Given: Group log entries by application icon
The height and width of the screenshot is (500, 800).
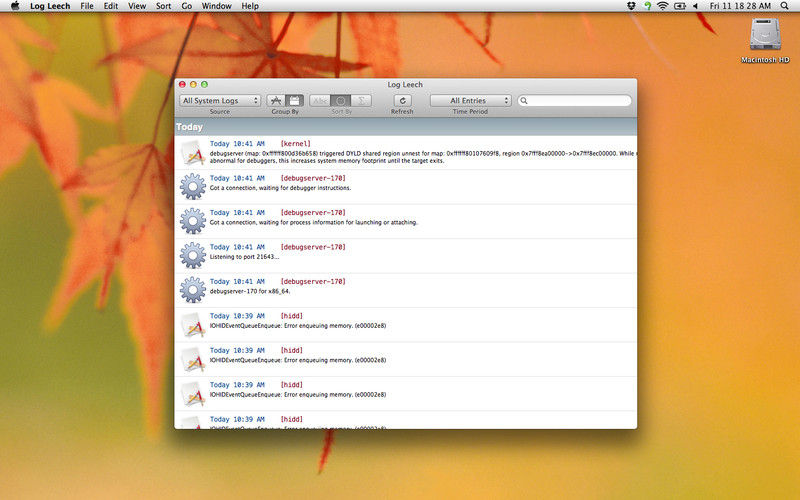Looking at the screenshot, I should click(x=276, y=101).
